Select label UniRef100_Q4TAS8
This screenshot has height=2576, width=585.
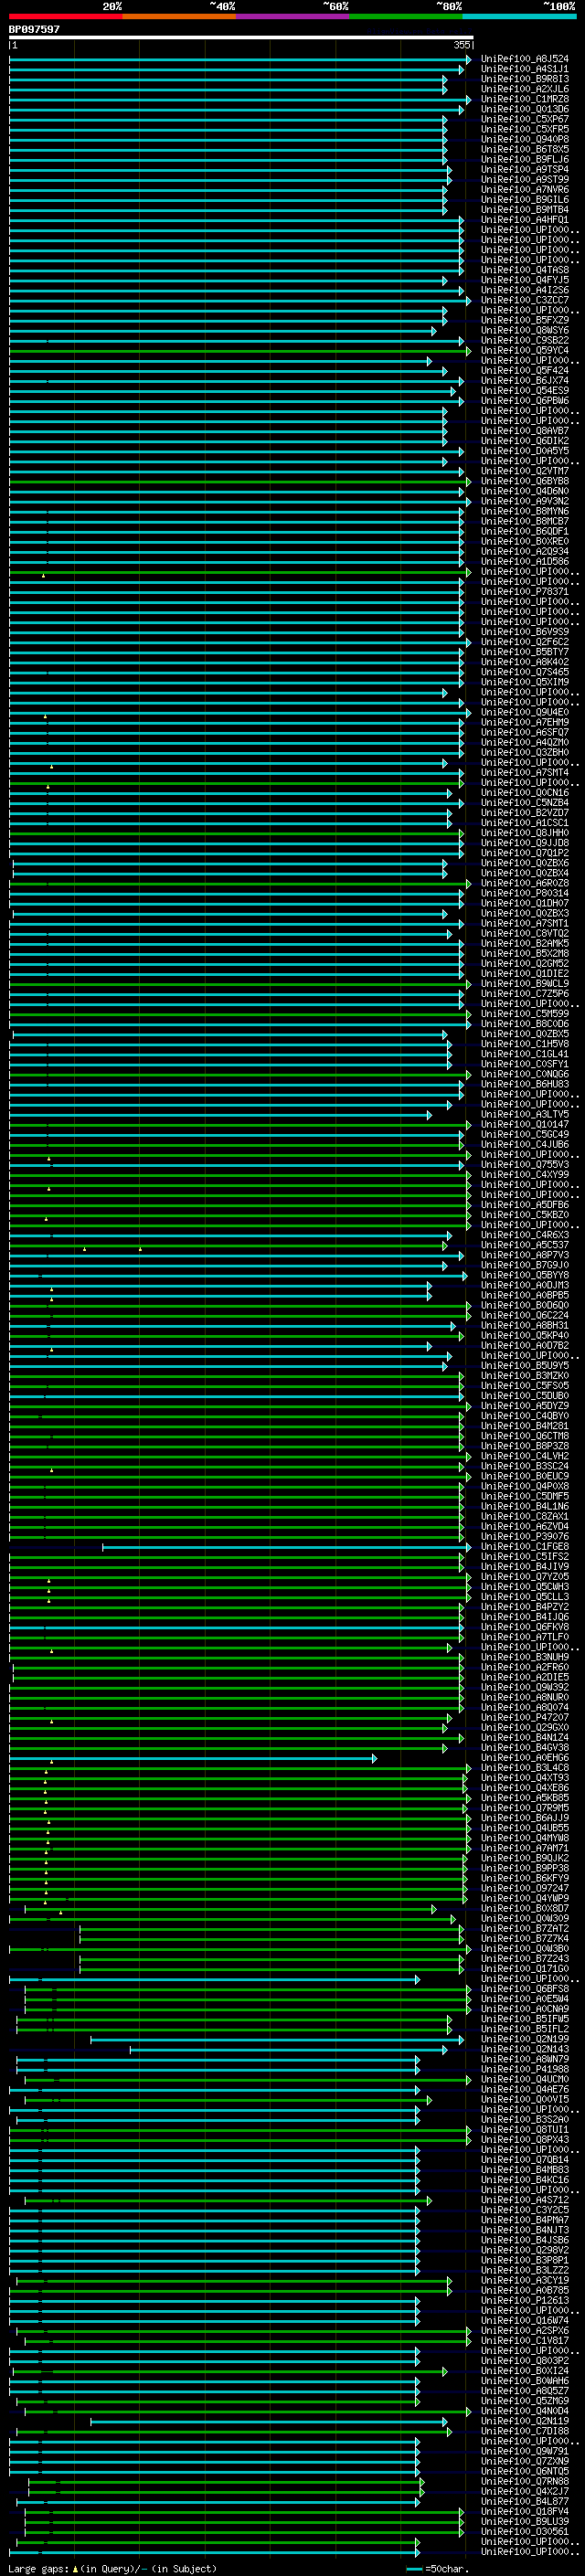[525, 270]
